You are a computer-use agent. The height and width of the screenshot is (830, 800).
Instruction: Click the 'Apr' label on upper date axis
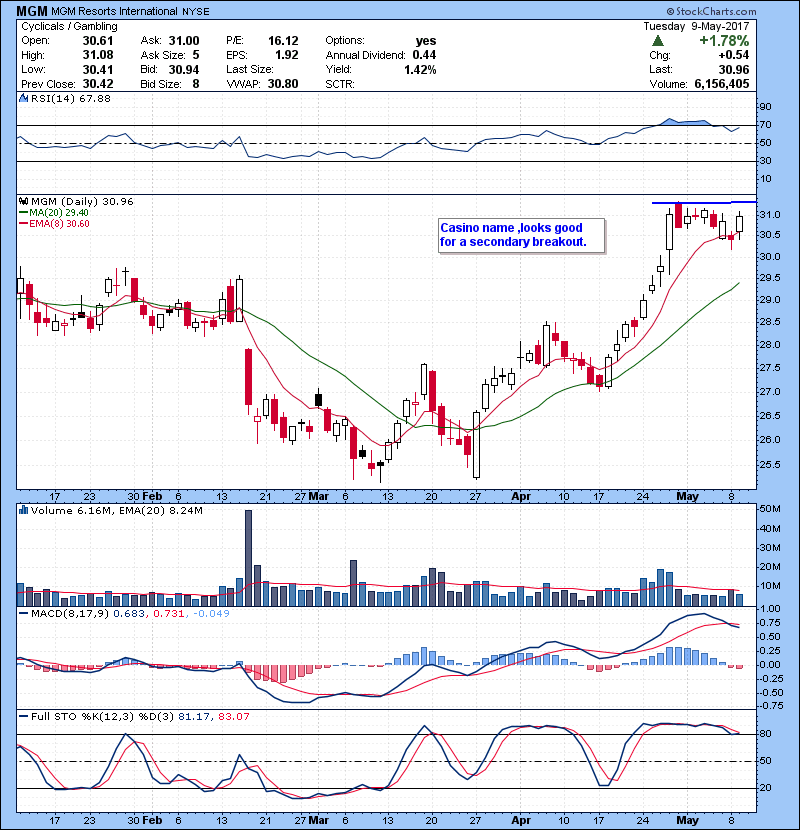coord(521,496)
